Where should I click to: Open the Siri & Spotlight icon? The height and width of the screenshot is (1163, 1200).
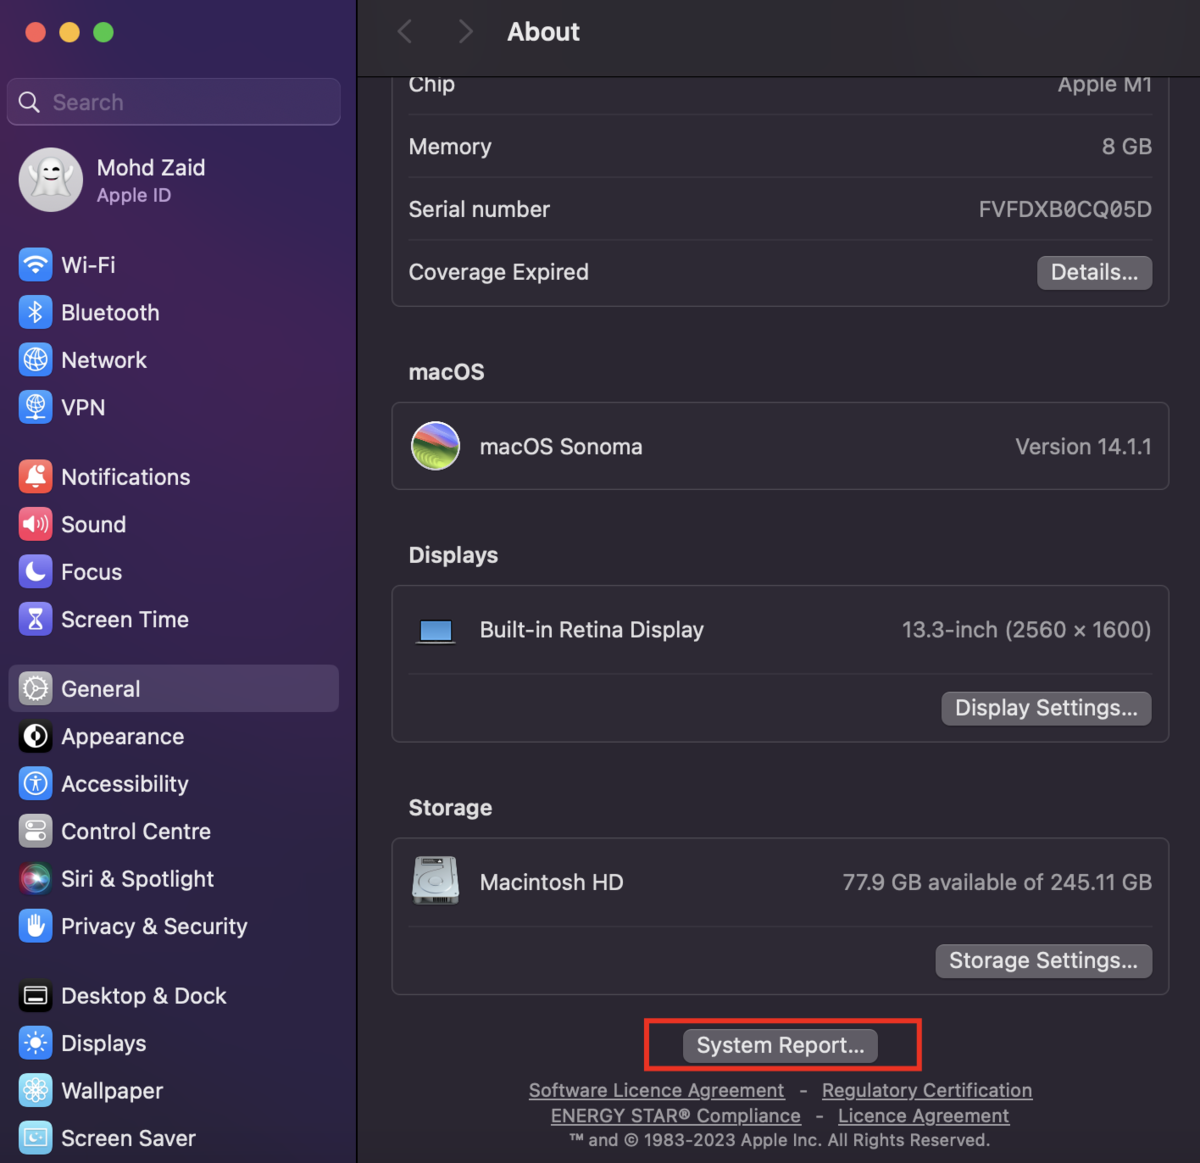(35, 879)
